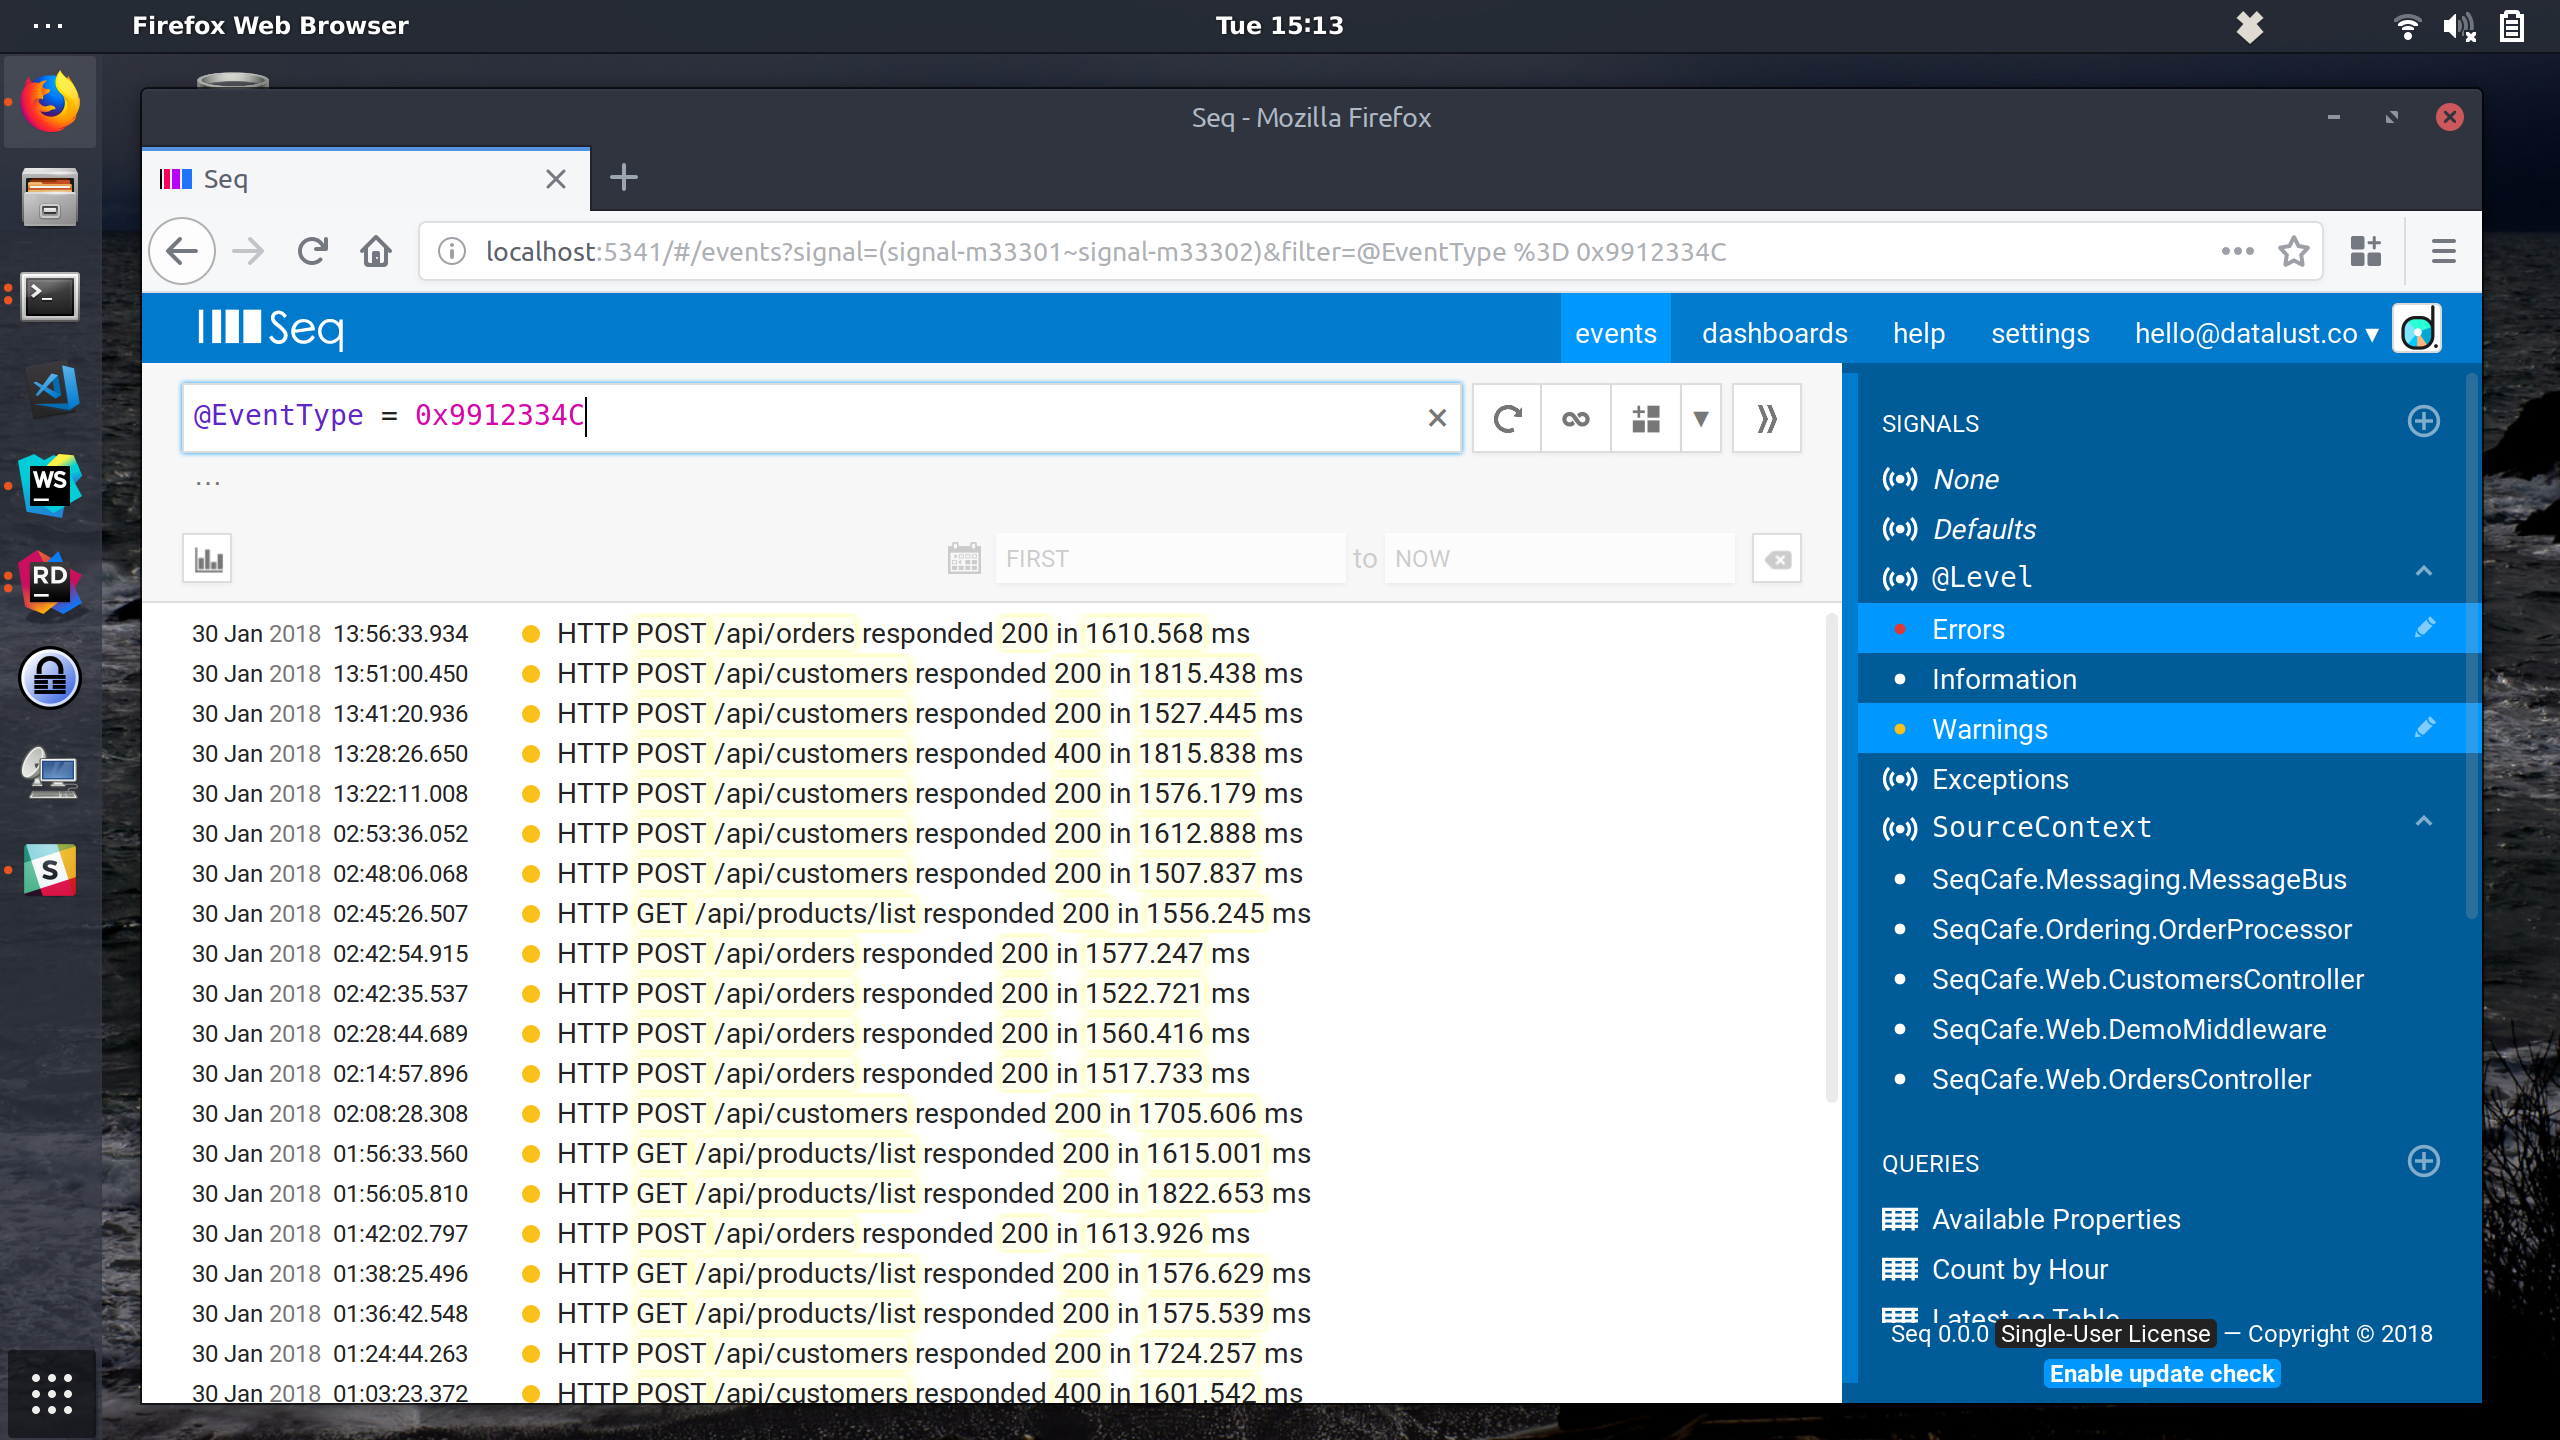Enable tail mode with the infinity icon
Image resolution: width=2560 pixels, height=1440 pixels.
pos(1574,418)
